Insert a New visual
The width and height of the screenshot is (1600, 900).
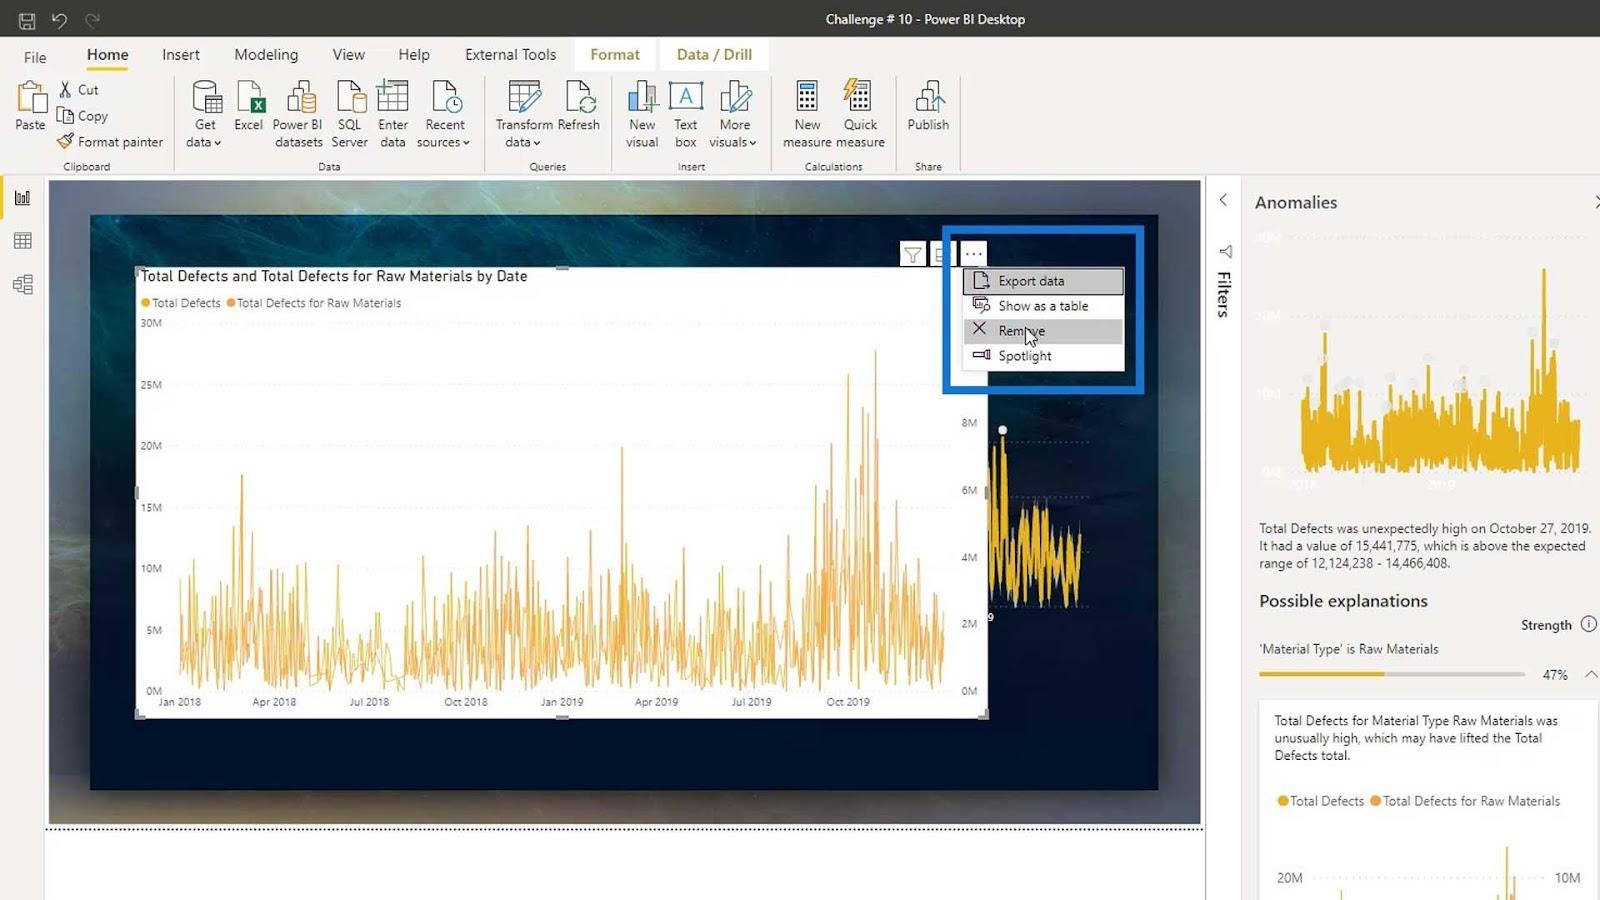tap(642, 114)
